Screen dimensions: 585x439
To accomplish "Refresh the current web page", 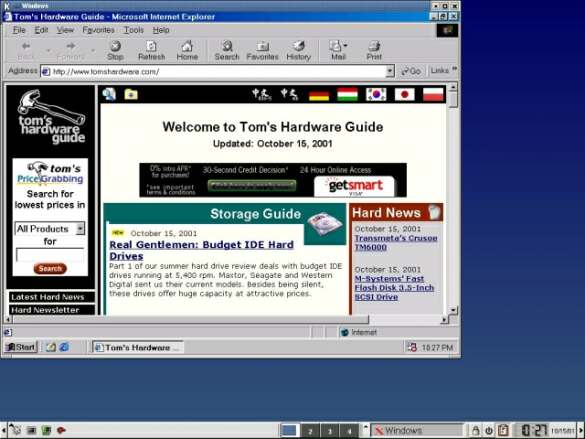I will [x=151, y=50].
